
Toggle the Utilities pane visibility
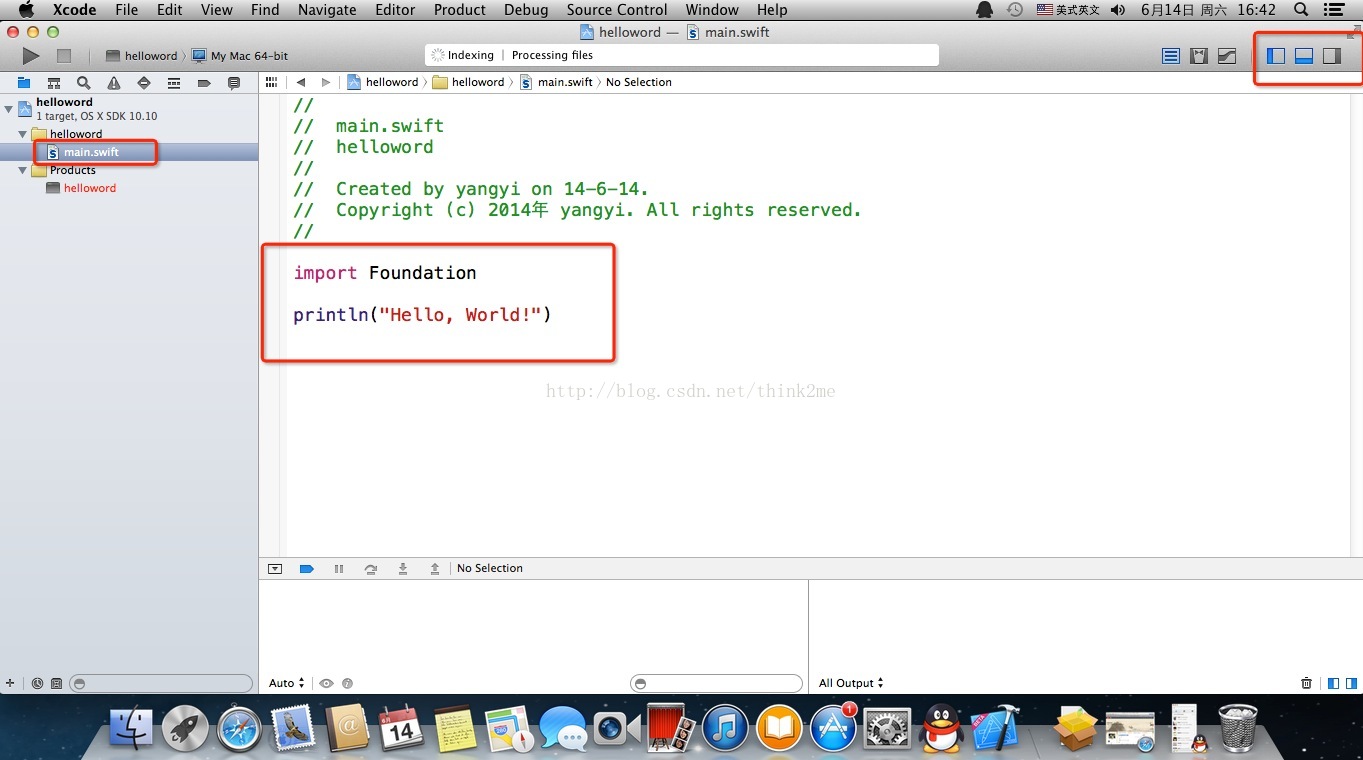pyautogui.click(x=1332, y=56)
